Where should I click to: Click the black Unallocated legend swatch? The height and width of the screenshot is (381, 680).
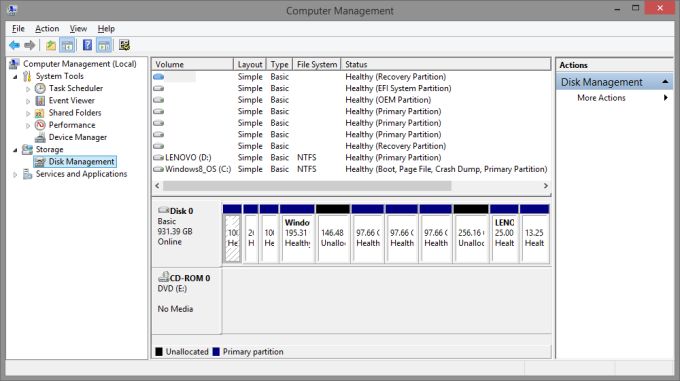point(159,352)
